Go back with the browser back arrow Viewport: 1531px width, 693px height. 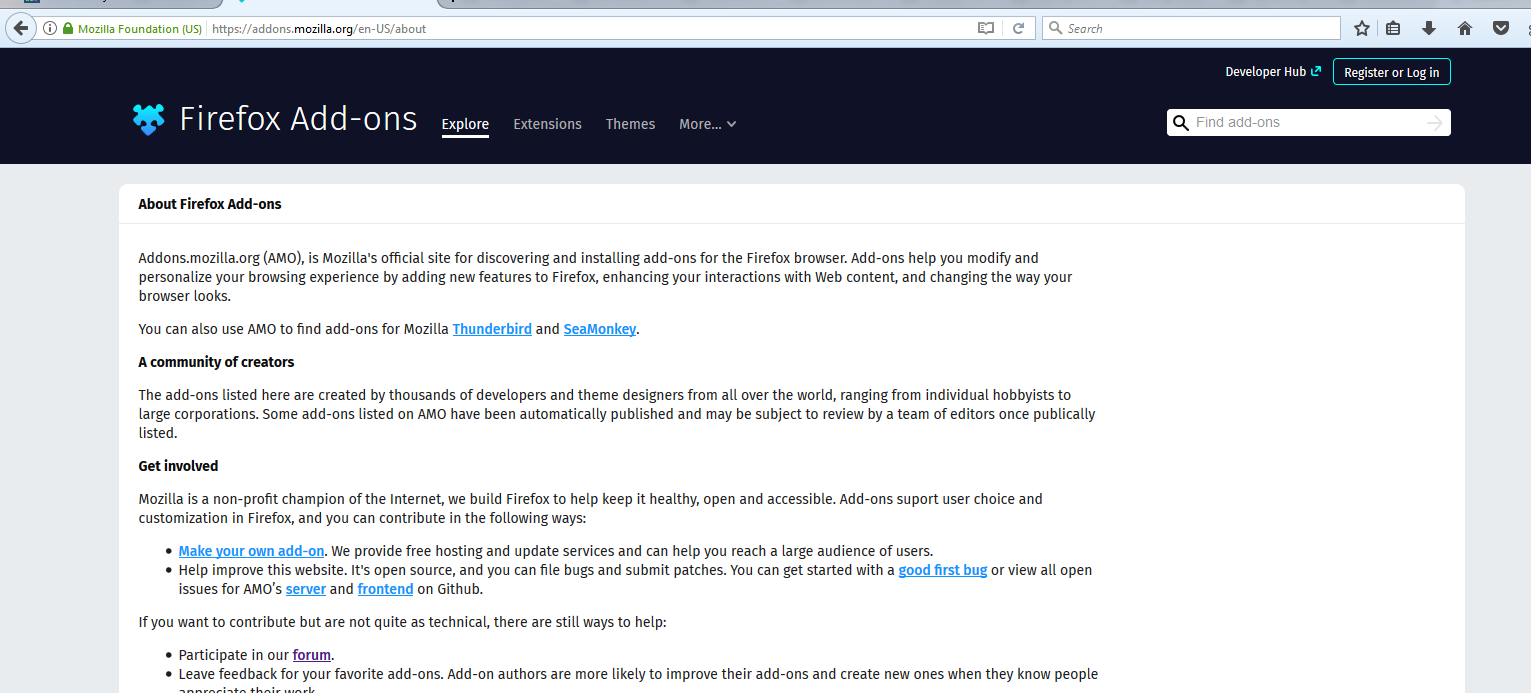pyautogui.click(x=20, y=28)
